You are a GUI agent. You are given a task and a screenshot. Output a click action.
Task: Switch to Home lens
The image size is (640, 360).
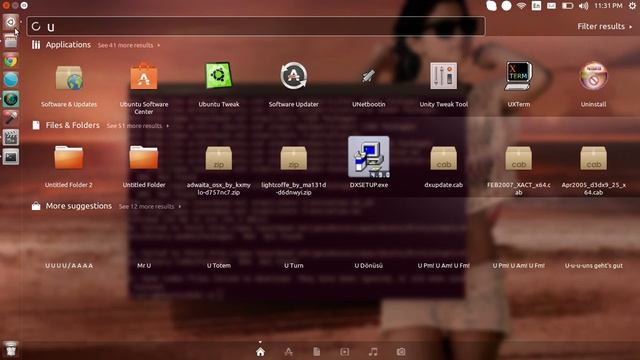[260, 352]
